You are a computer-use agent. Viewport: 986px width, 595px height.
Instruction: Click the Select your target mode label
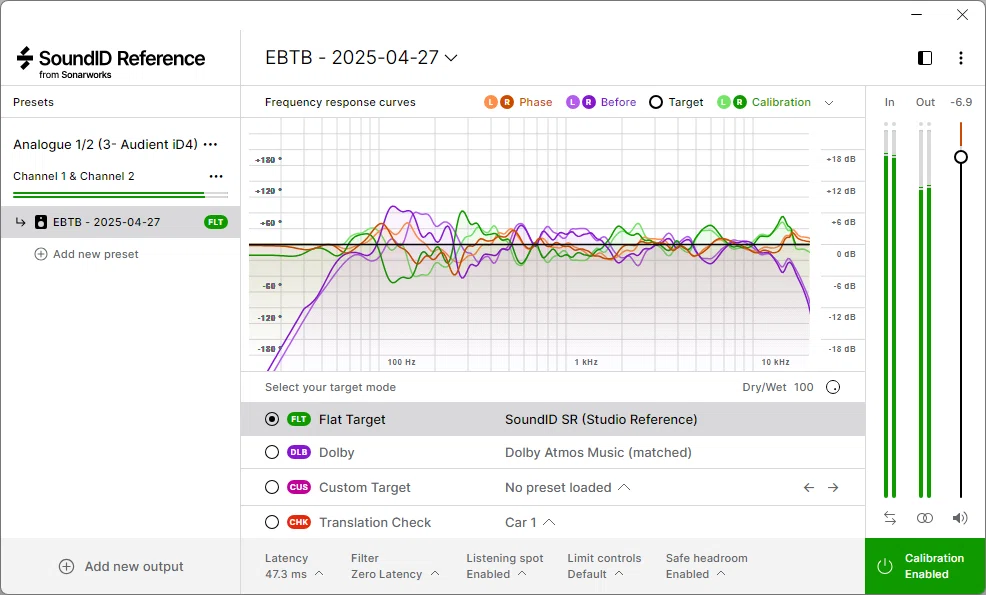pyautogui.click(x=330, y=387)
